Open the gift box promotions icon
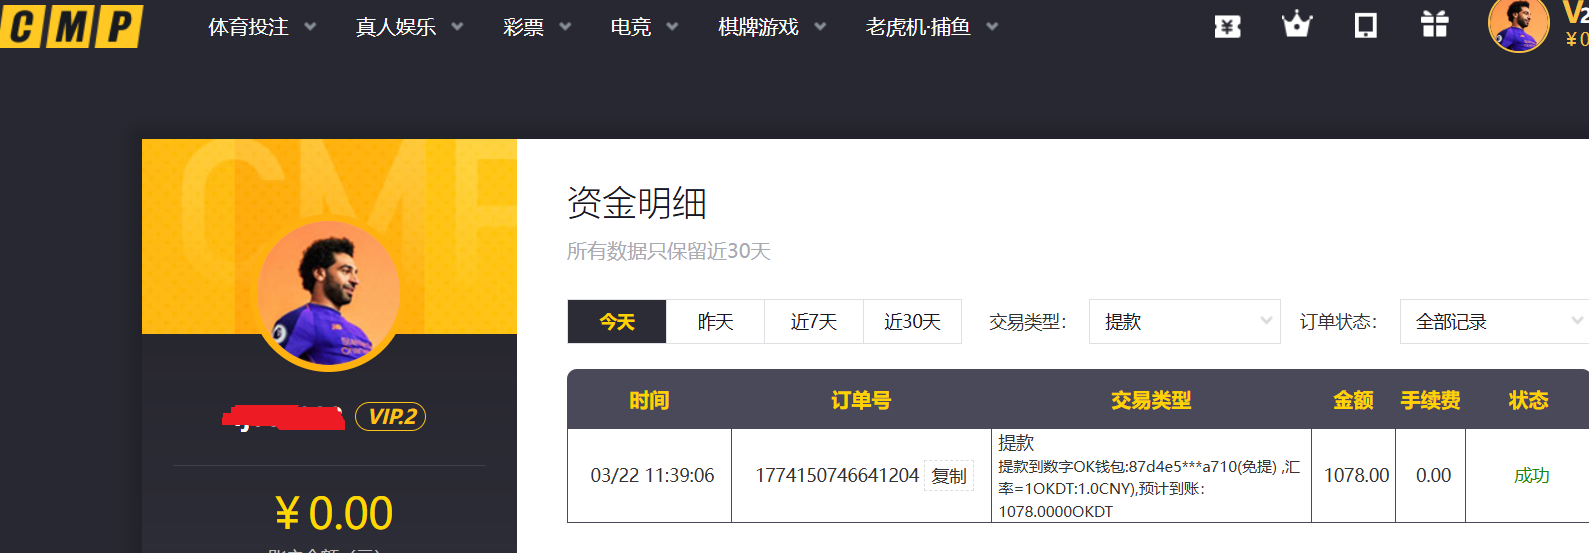Image resolution: width=1589 pixels, height=553 pixels. tap(1434, 24)
